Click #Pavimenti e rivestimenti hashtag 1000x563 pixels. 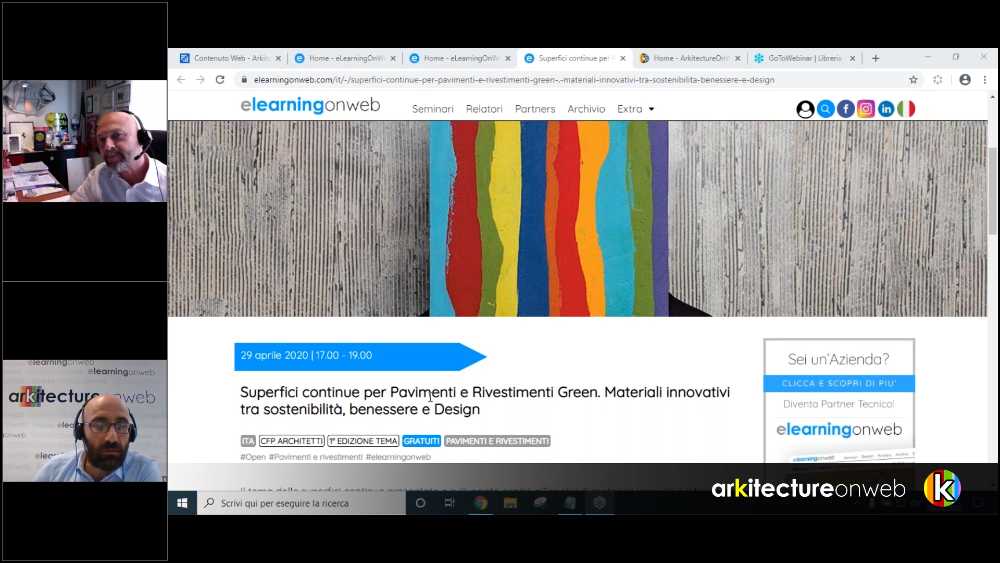[316, 457]
